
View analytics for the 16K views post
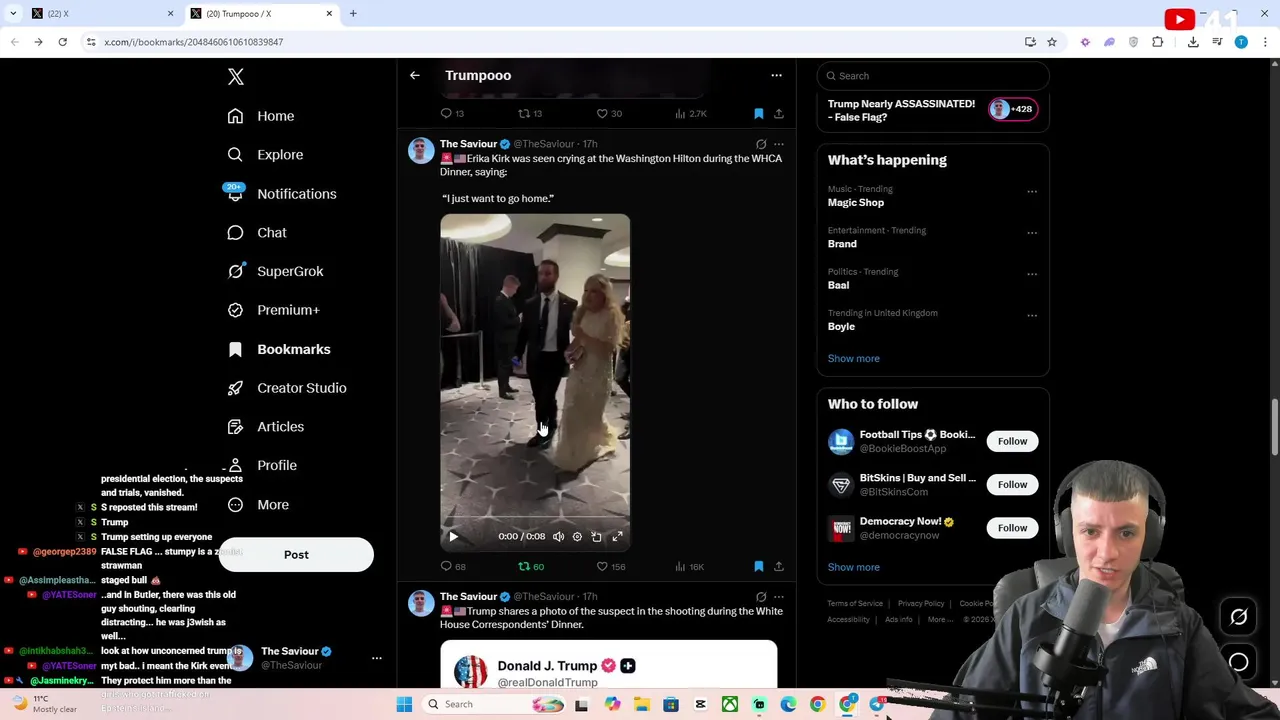pyautogui.click(x=689, y=566)
